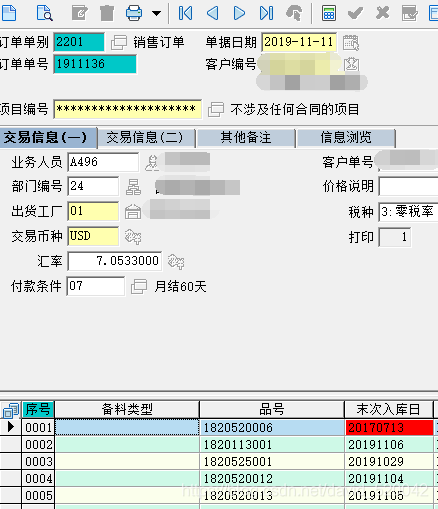Open the tax type 零税率 combo box

pyautogui.click(x=409, y=212)
